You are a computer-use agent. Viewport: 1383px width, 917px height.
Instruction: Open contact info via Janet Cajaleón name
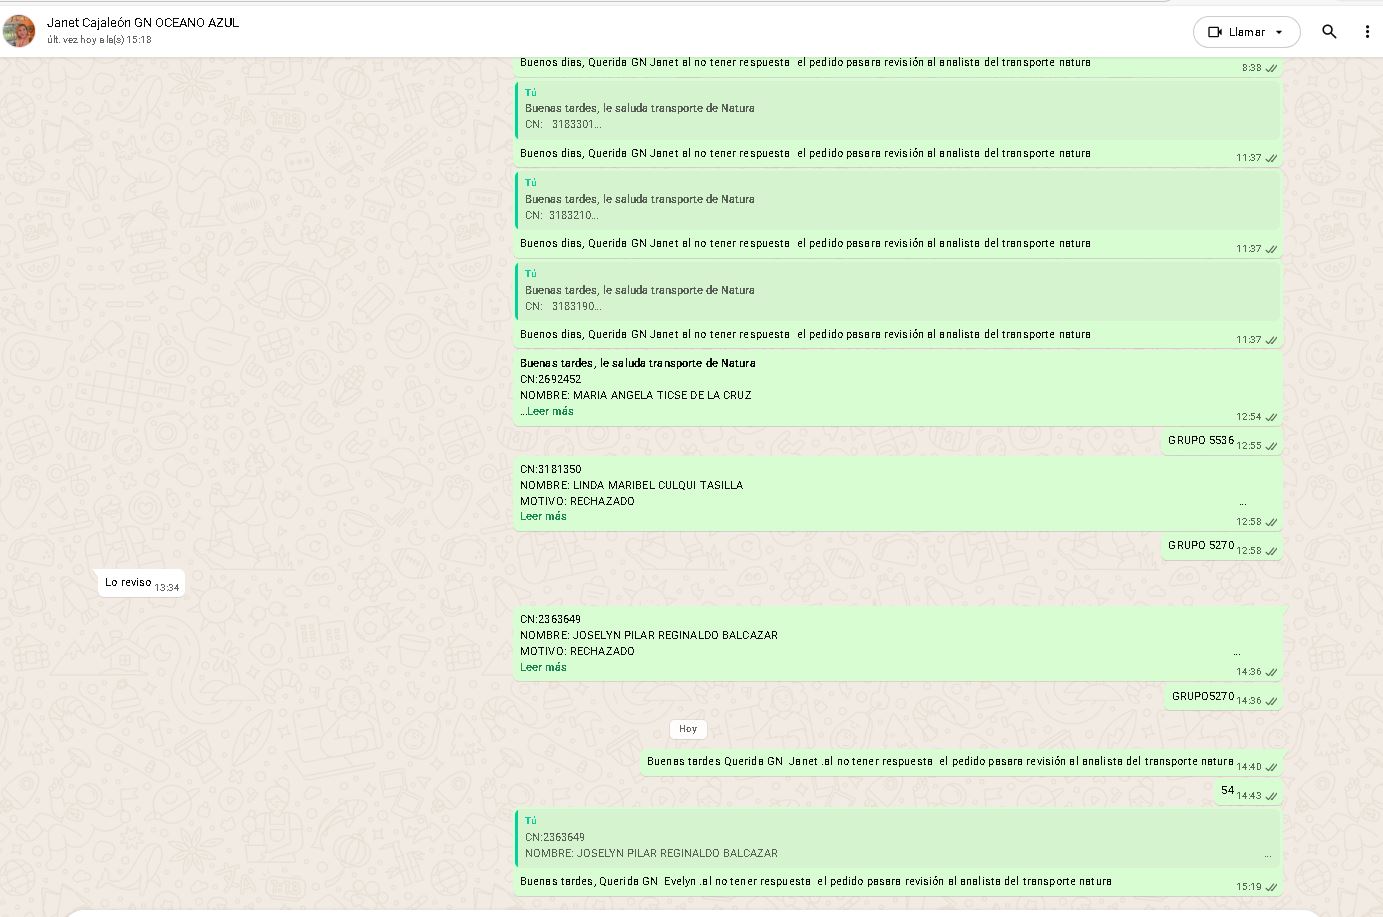(x=143, y=22)
